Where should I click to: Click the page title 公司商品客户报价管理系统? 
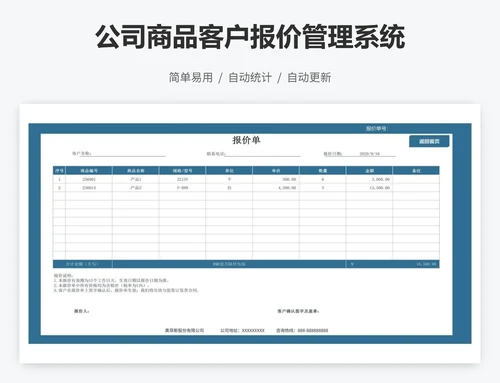tap(250, 37)
